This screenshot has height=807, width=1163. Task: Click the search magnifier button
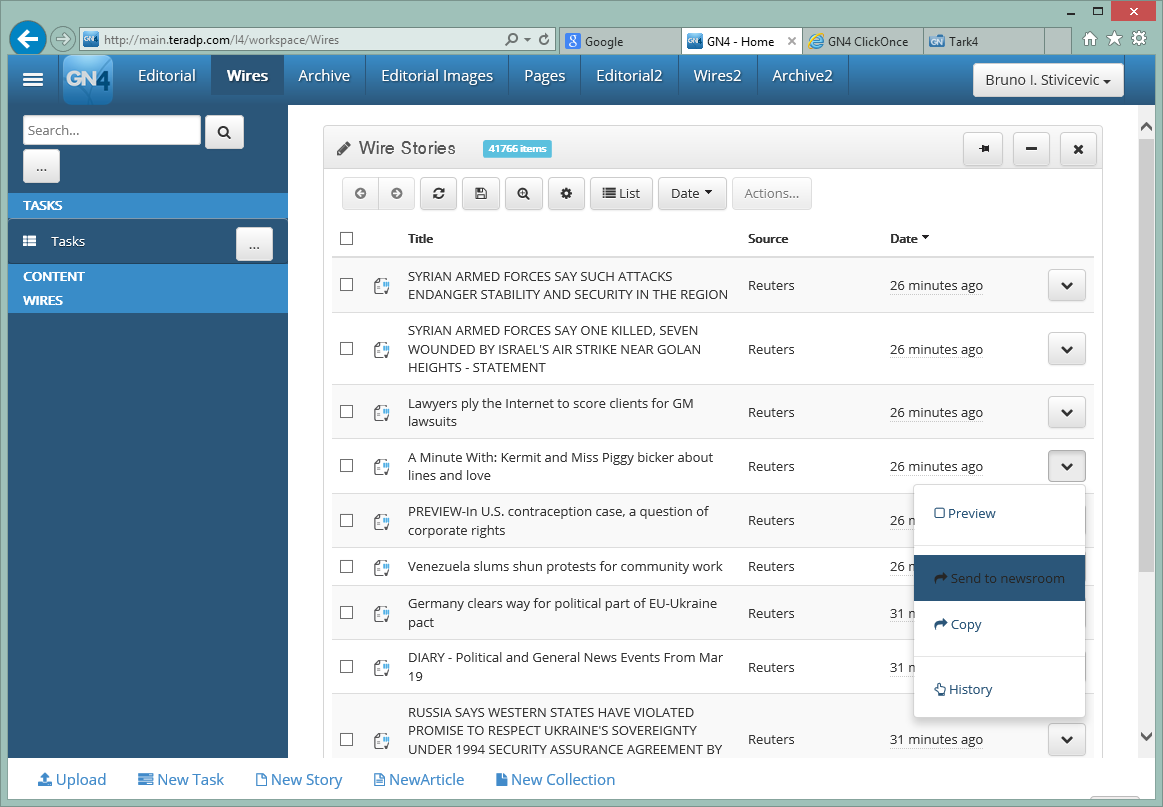coord(224,132)
